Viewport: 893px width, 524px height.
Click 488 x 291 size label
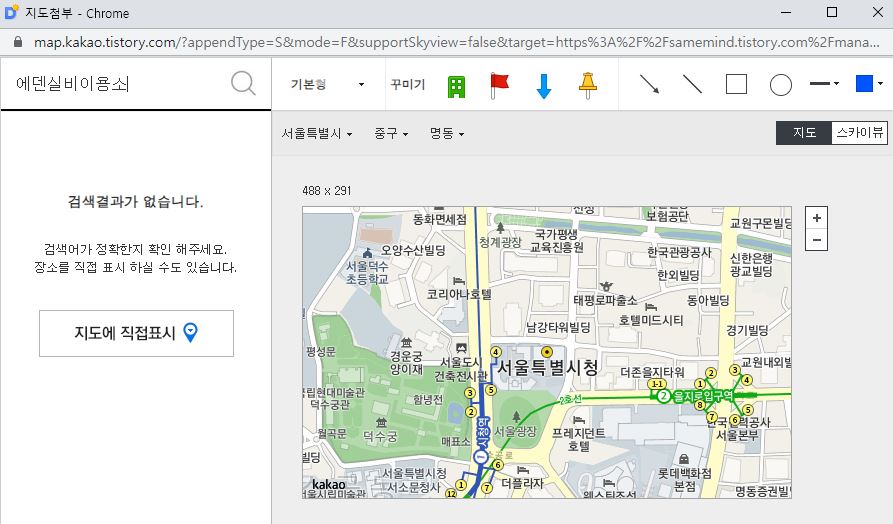[327, 191]
